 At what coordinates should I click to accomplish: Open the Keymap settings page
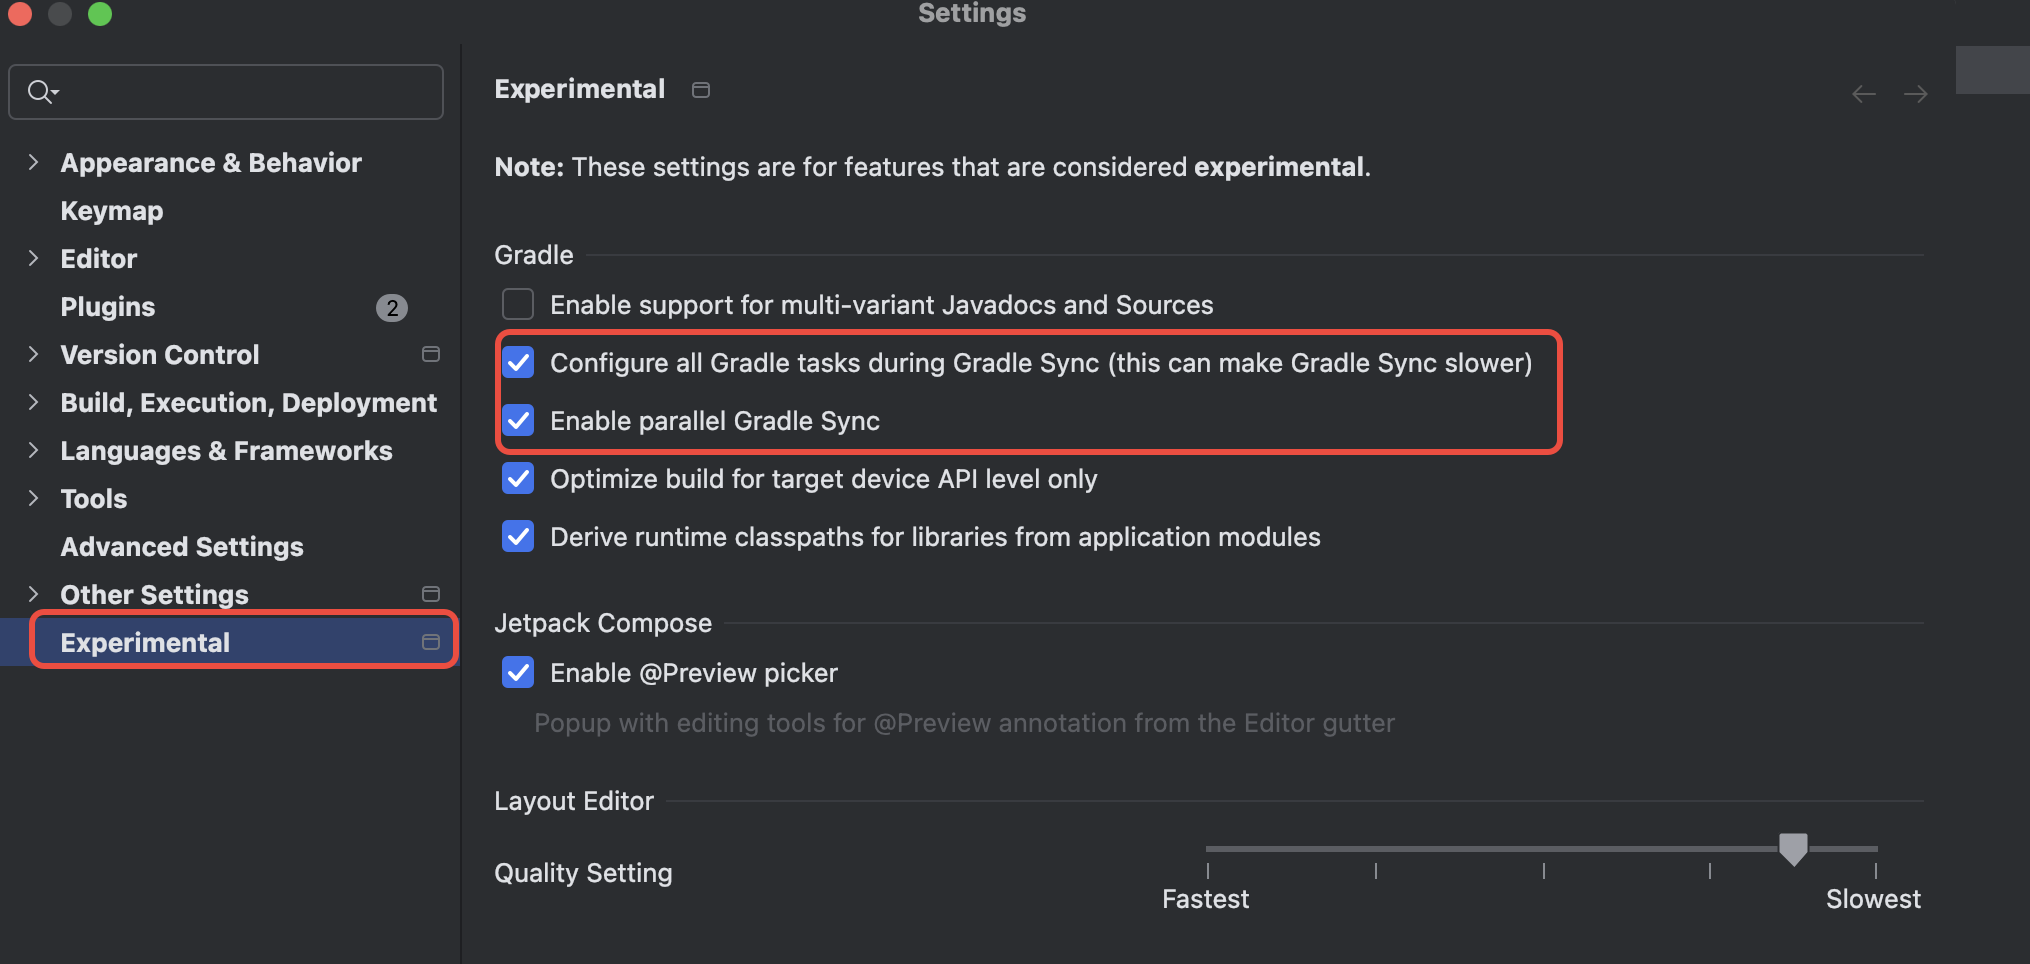coord(111,211)
